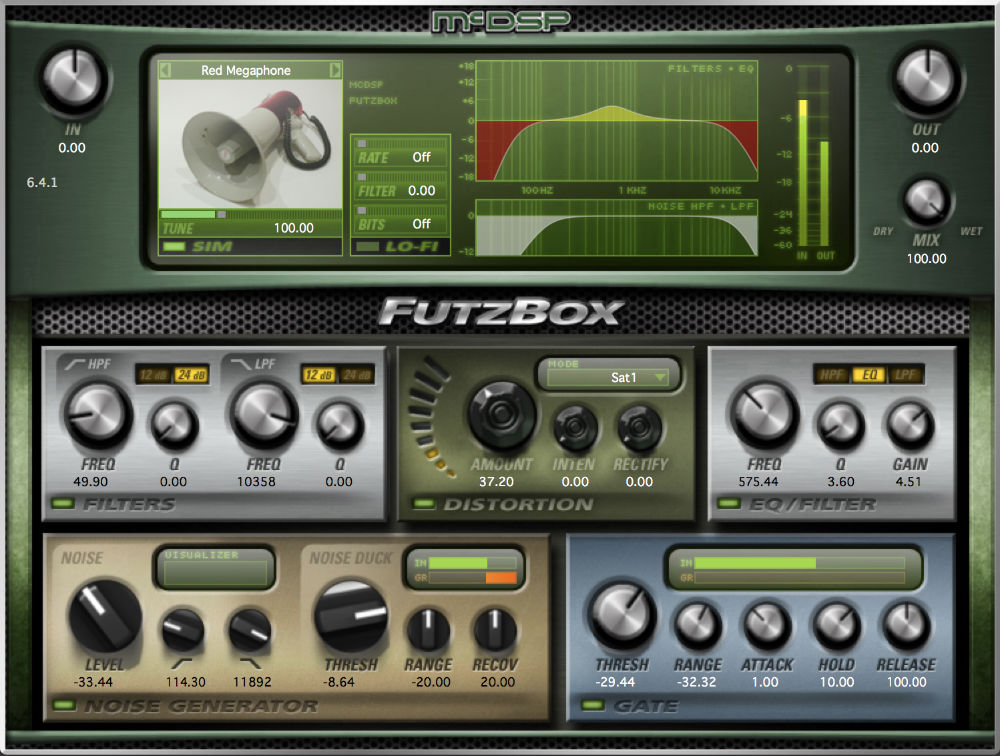Click the Gate RANGE knob
Image resolution: width=1000 pixels, height=756 pixels.
coord(698,625)
